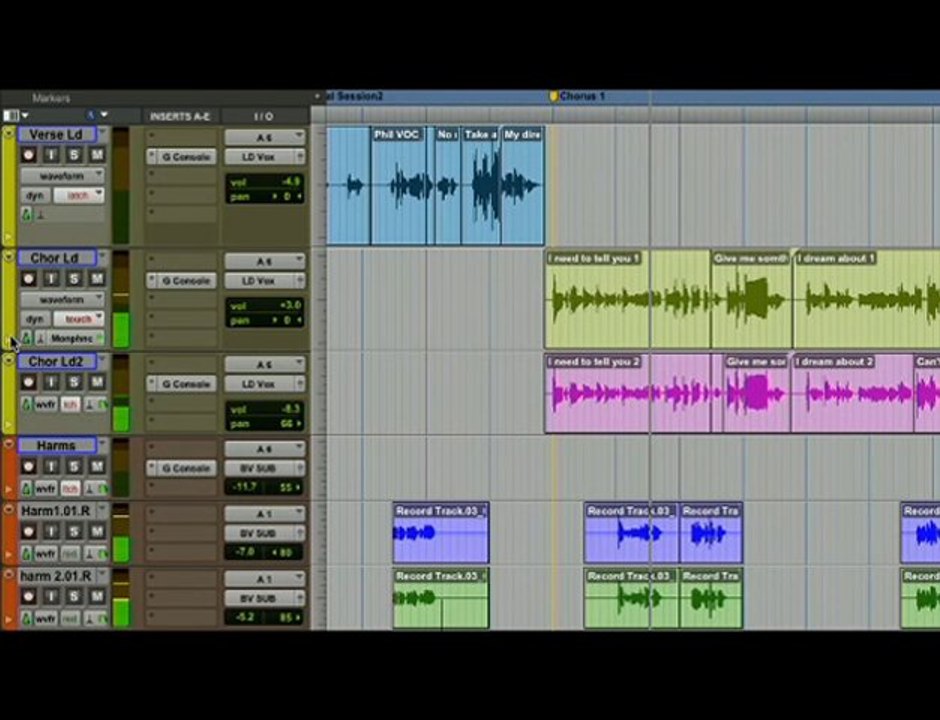The image size is (940, 720).
Task: Toggle input monitoring on Chor Ld2 track
Action: (52, 382)
